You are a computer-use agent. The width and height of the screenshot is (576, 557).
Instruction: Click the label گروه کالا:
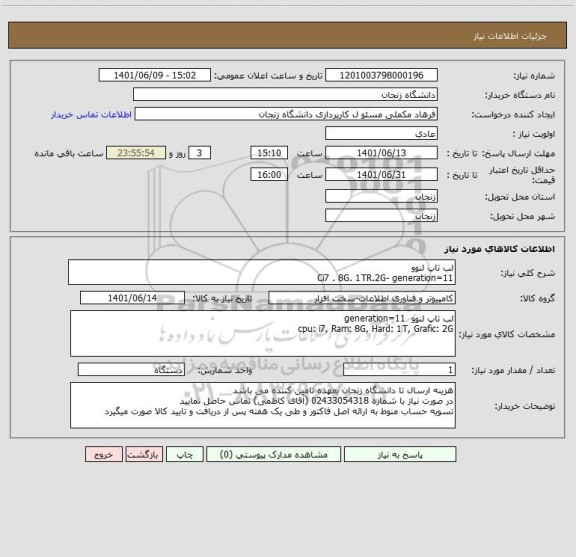(x=537, y=298)
